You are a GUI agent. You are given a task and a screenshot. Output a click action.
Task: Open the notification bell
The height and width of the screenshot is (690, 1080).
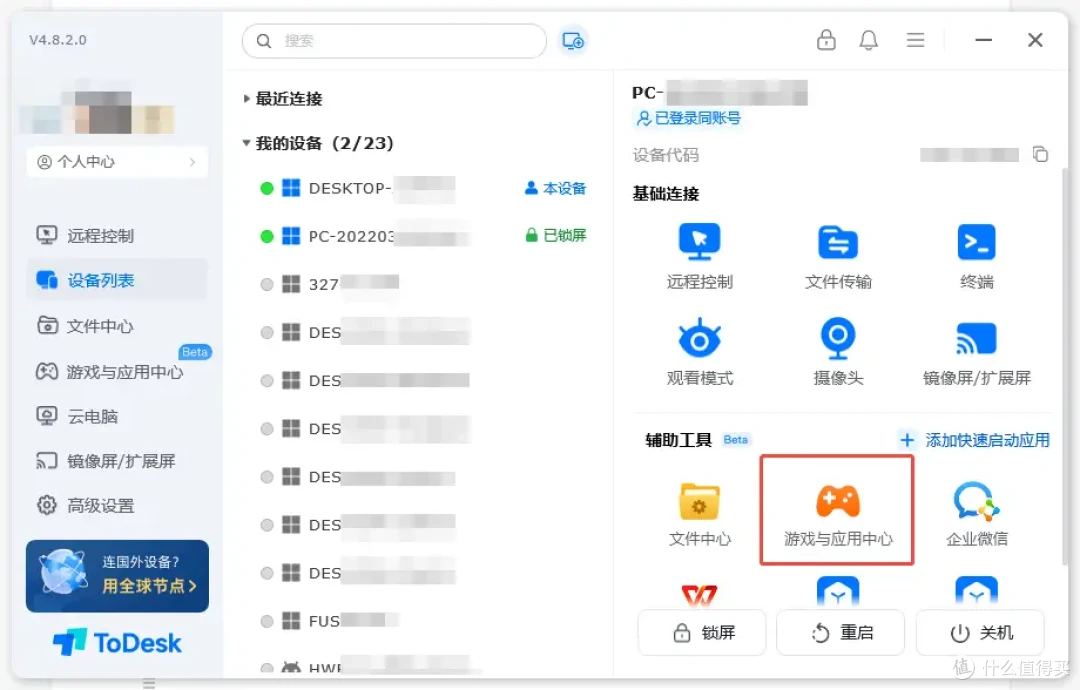pos(869,40)
